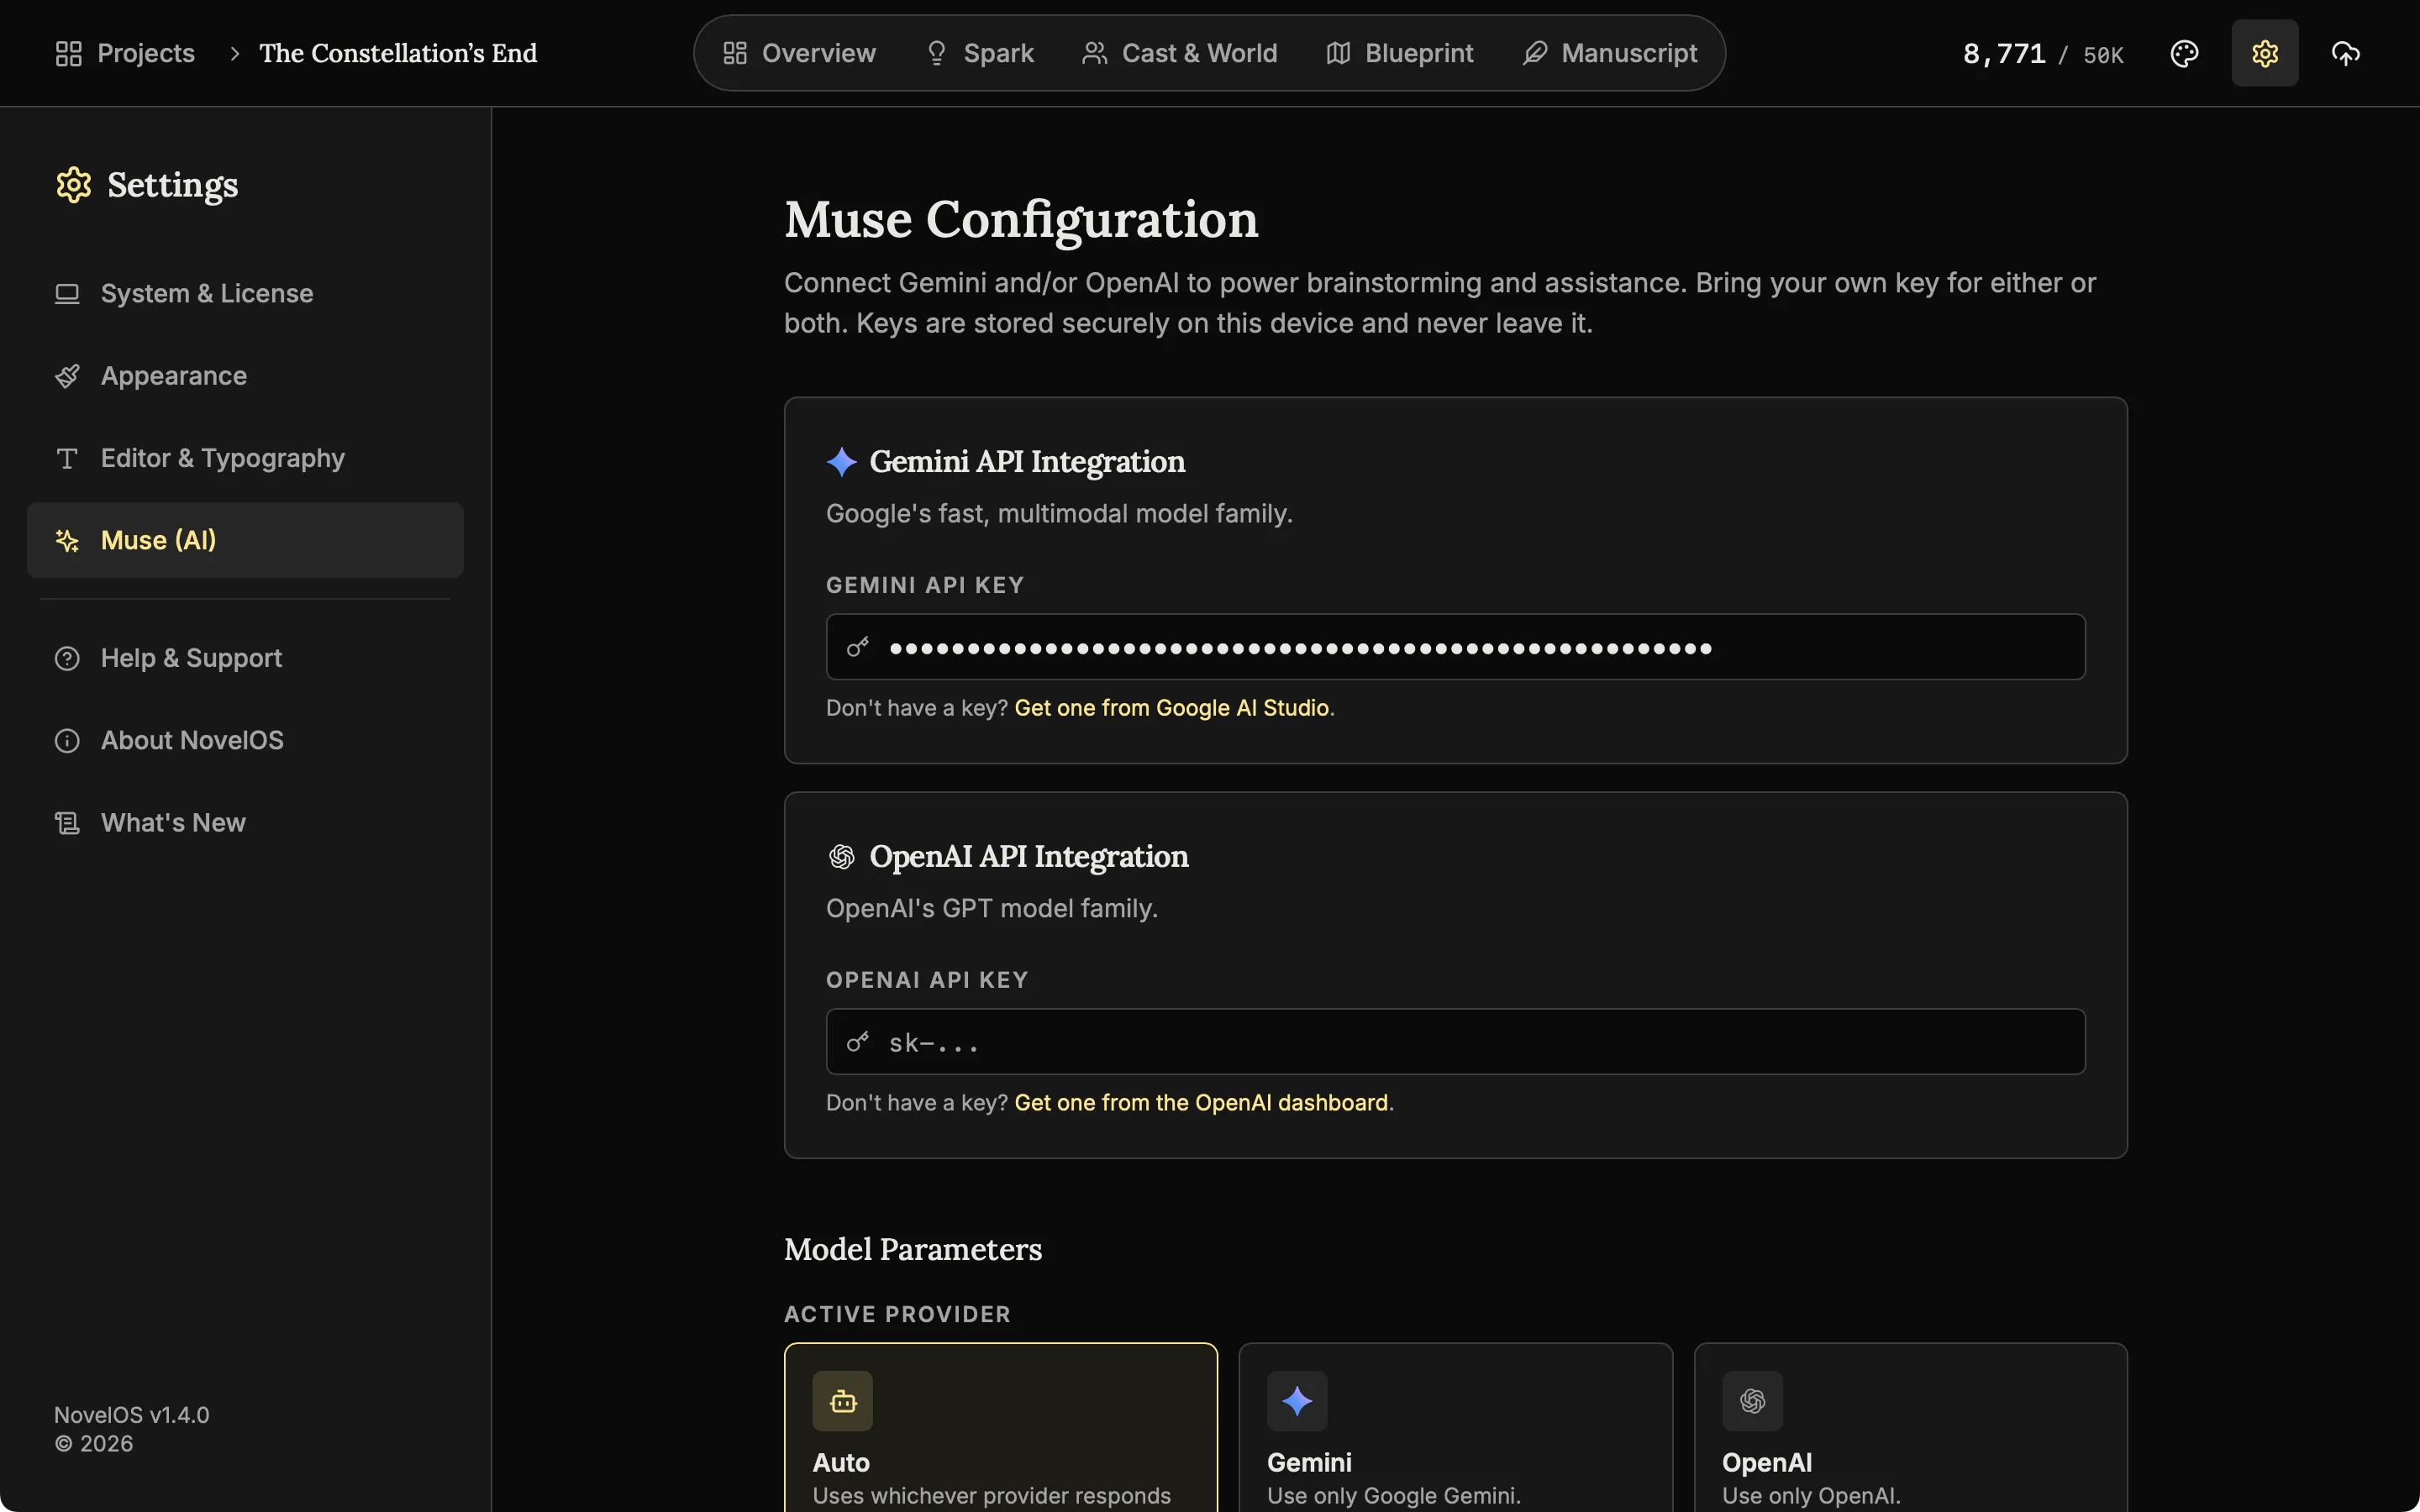
Task: Follow the Get one from Google AI Studio link
Action: [1171, 707]
